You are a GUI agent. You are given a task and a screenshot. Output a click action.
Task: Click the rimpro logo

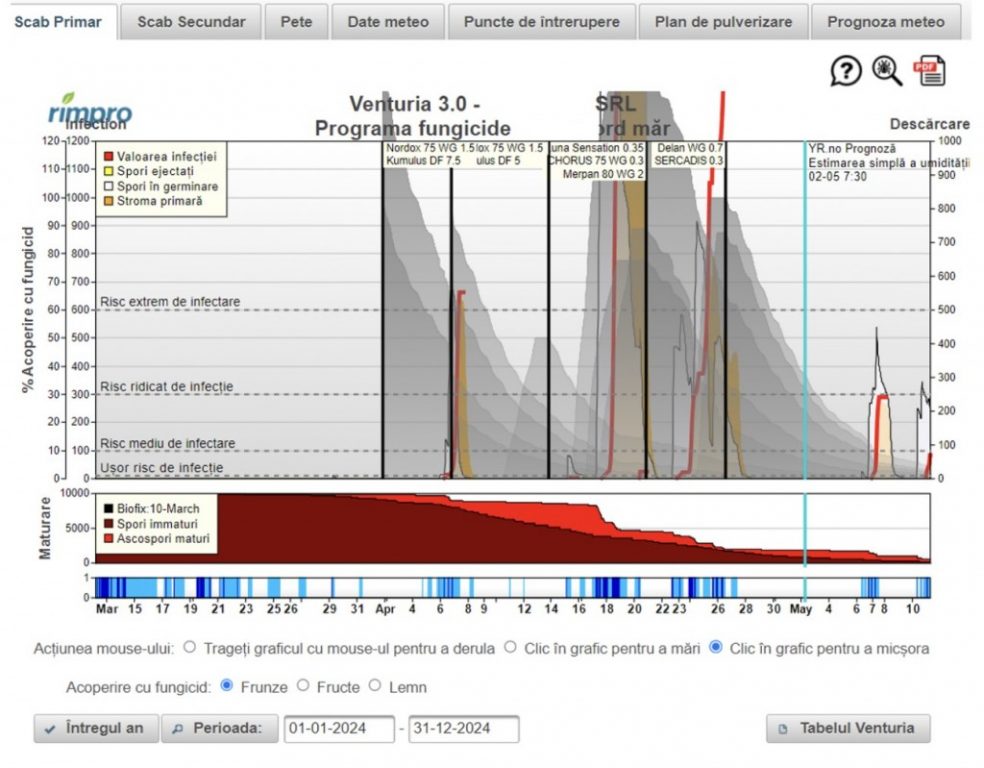90,109
